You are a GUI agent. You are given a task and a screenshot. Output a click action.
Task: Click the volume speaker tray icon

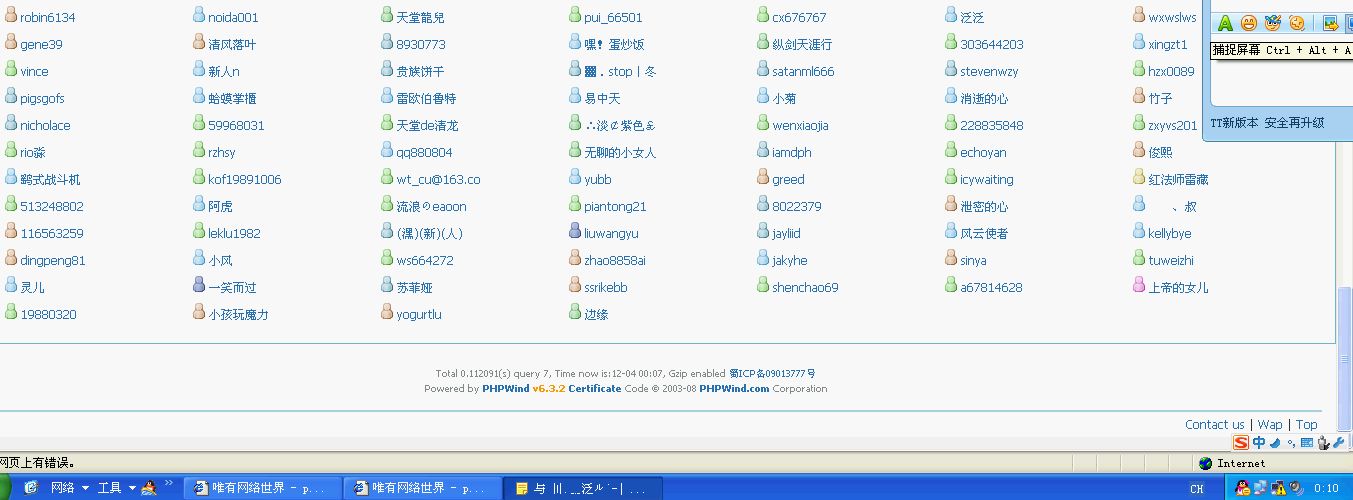click(1296, 488)
